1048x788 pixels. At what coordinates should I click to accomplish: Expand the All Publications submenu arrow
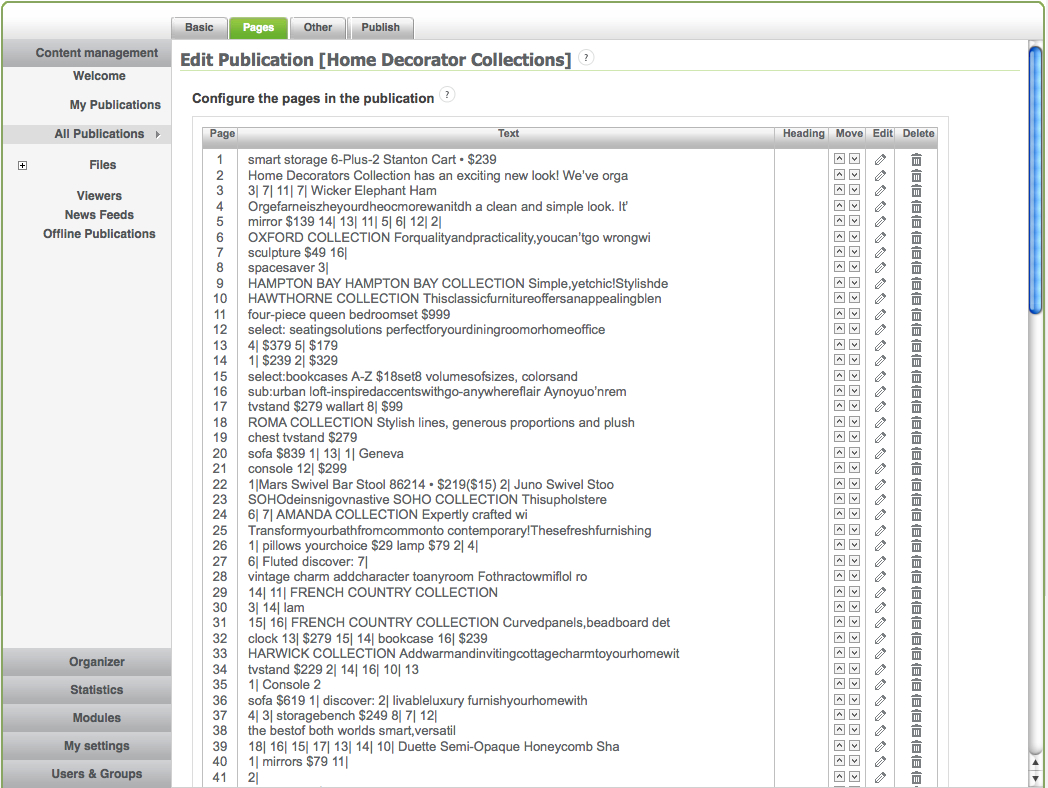coord(158,135)
